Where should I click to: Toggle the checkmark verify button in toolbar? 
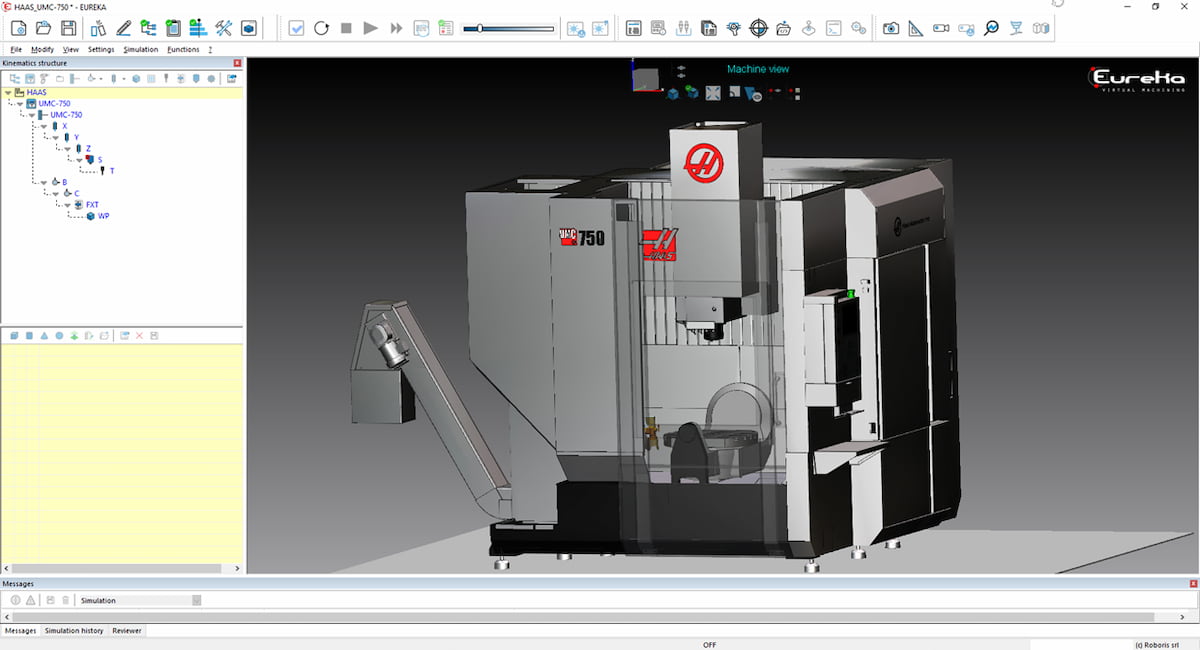click(297, 28)
